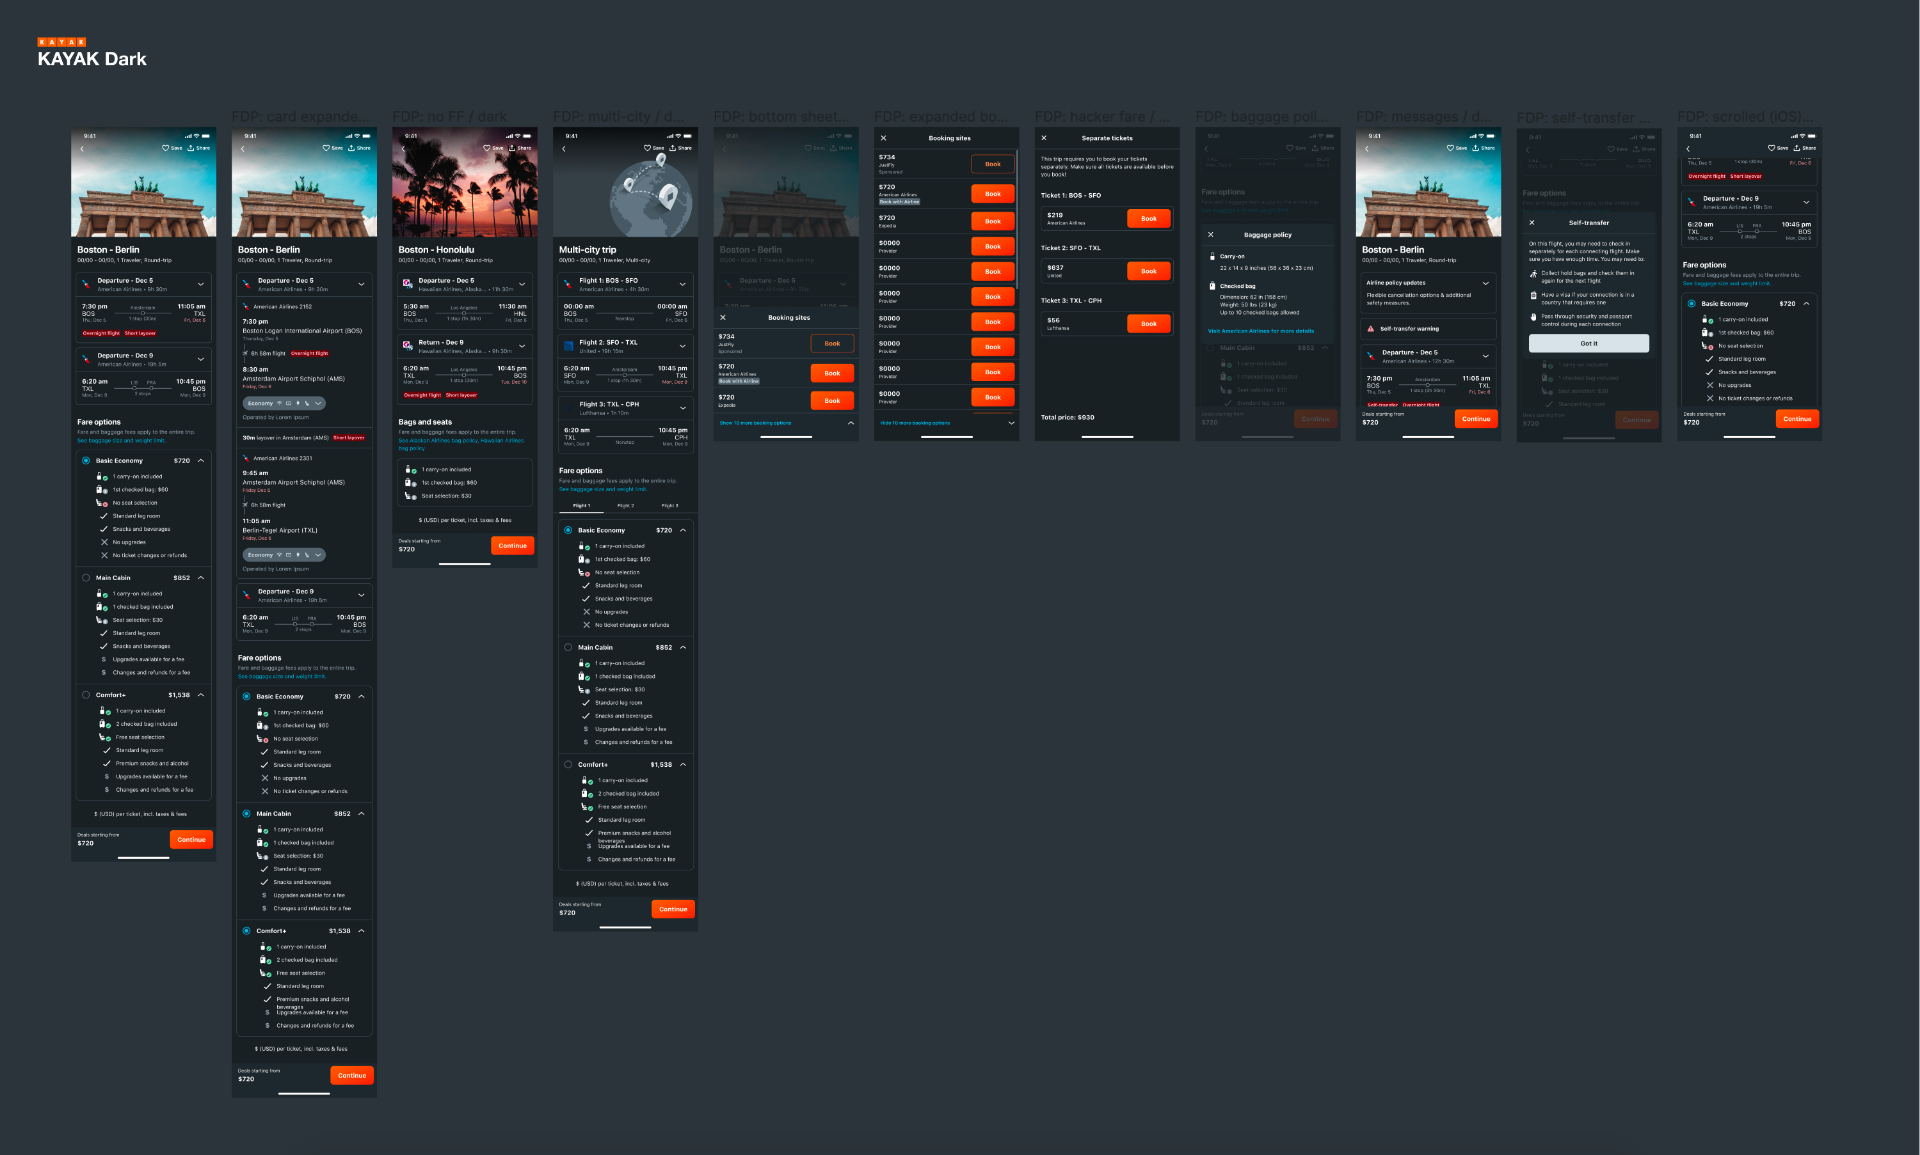Select Comfort+ radio on Multi-city trip screen

(568, 764)
